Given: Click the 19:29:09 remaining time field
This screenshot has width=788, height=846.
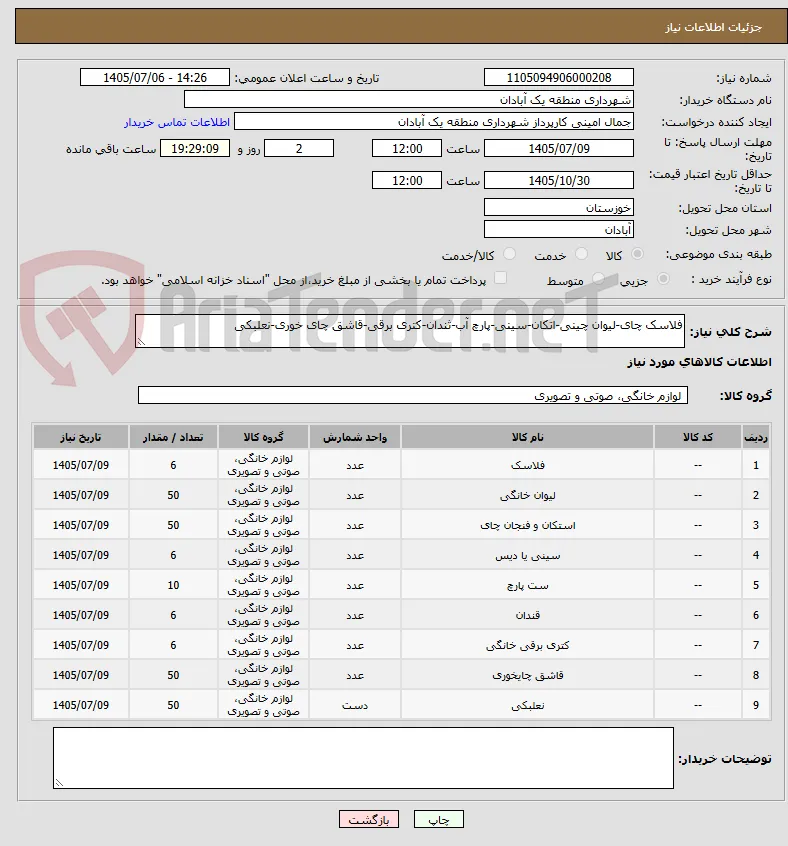Looking at the screenshot, I should tap(195, 149).
